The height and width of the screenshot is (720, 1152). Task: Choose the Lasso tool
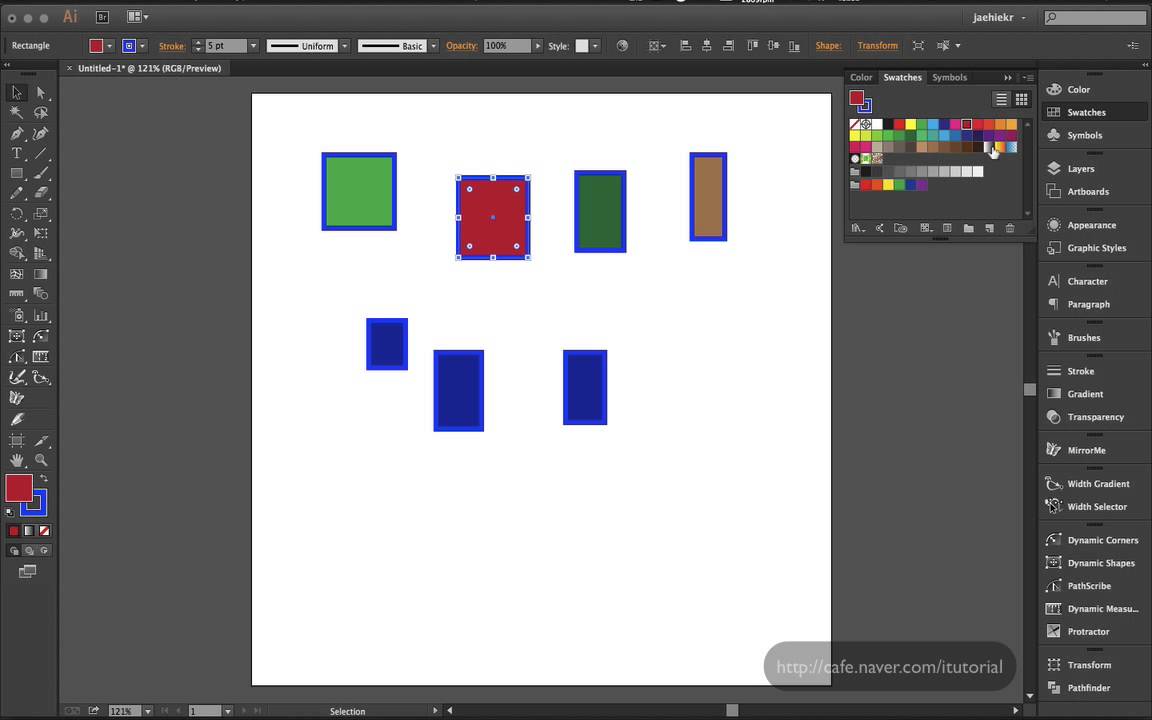pyautogui.click(x=40, y=112)
